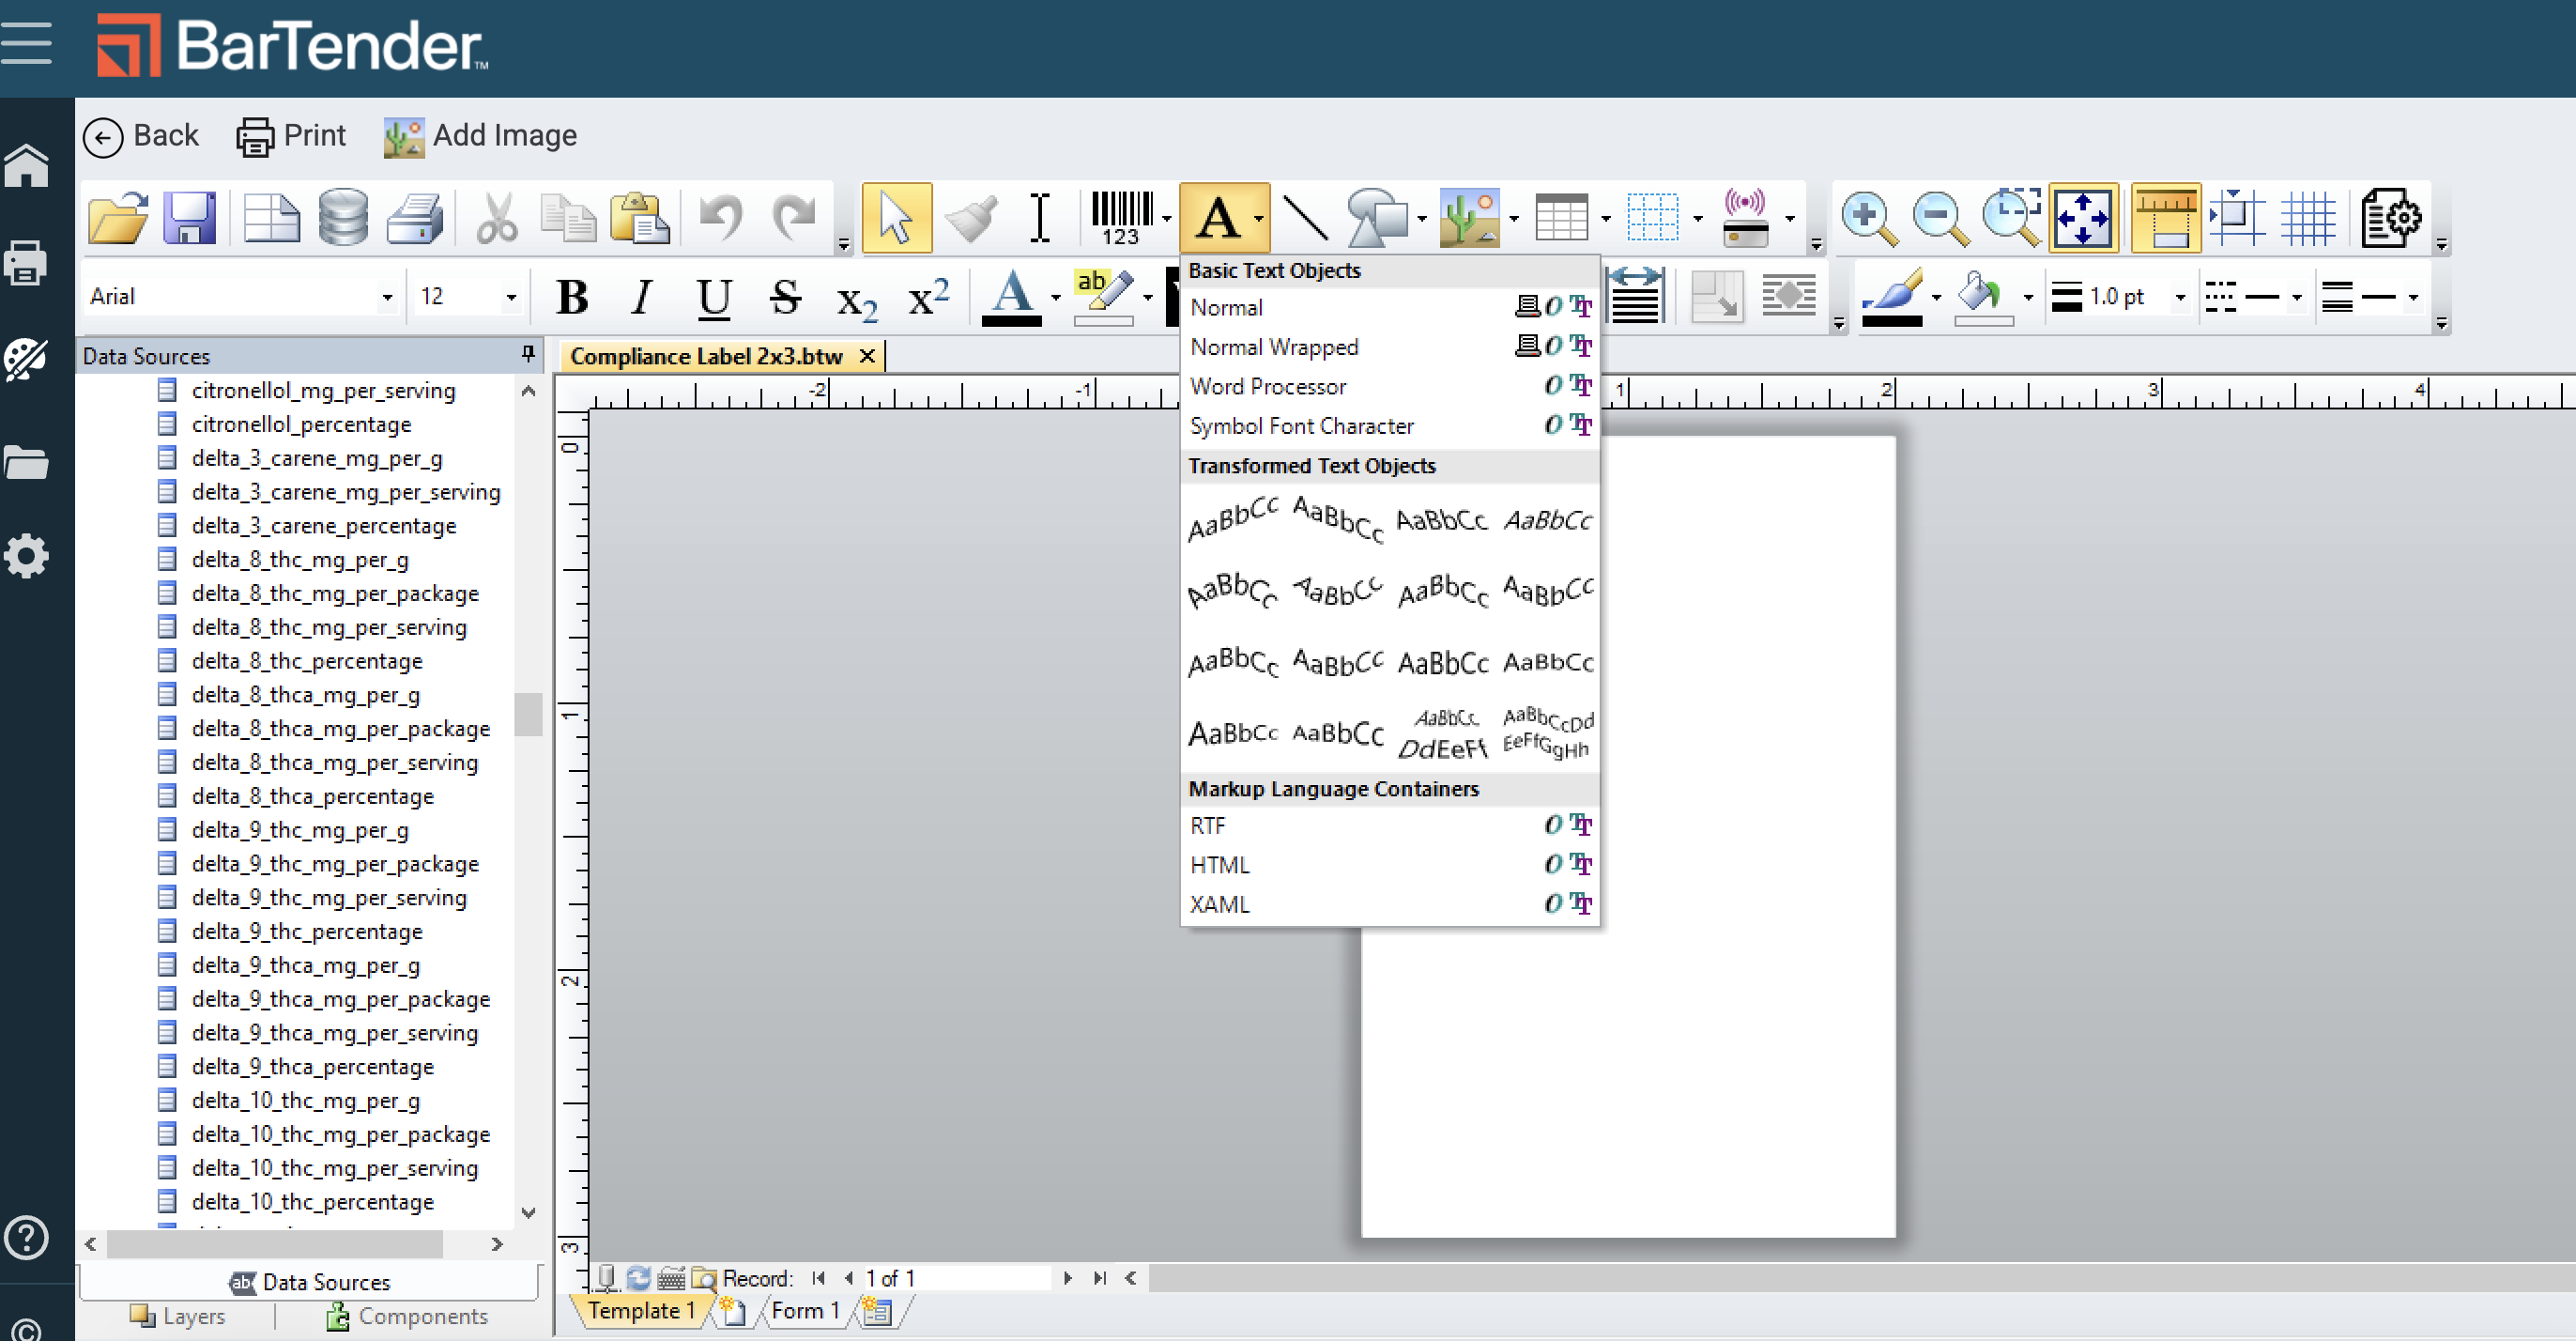Click the font color A swatch
The width and height of the screenshot is (2576, 1341).
(1011, 297)
